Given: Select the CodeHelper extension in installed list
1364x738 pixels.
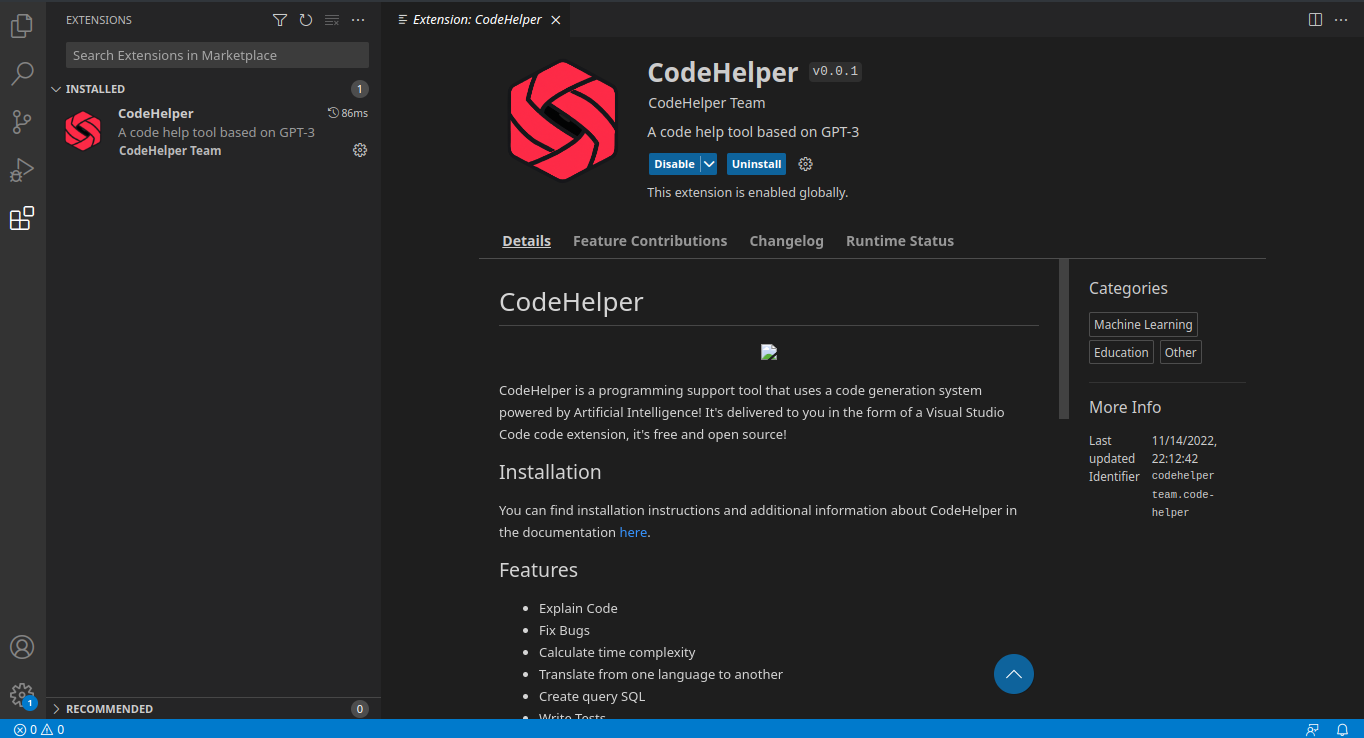Looking at the screenshot, I should (x=215, y=131).
